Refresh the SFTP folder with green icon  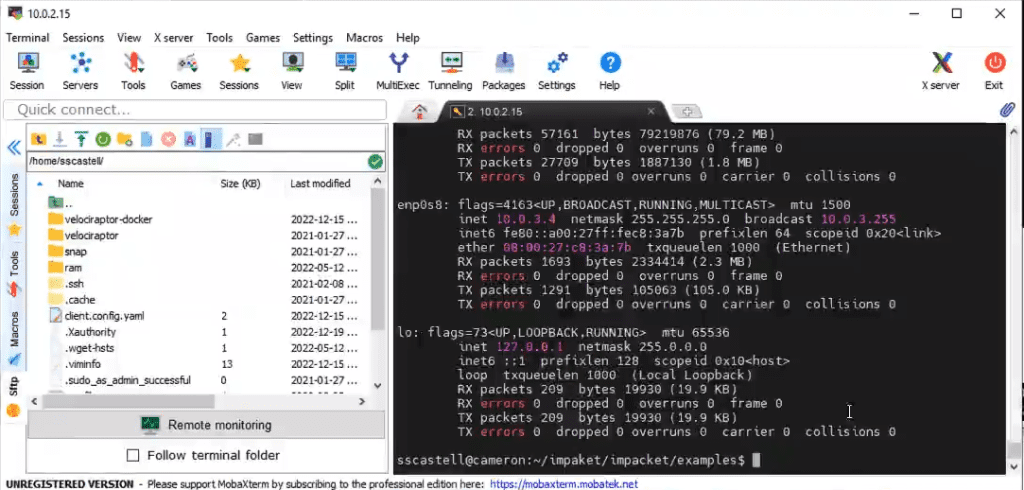pos(103,139)
